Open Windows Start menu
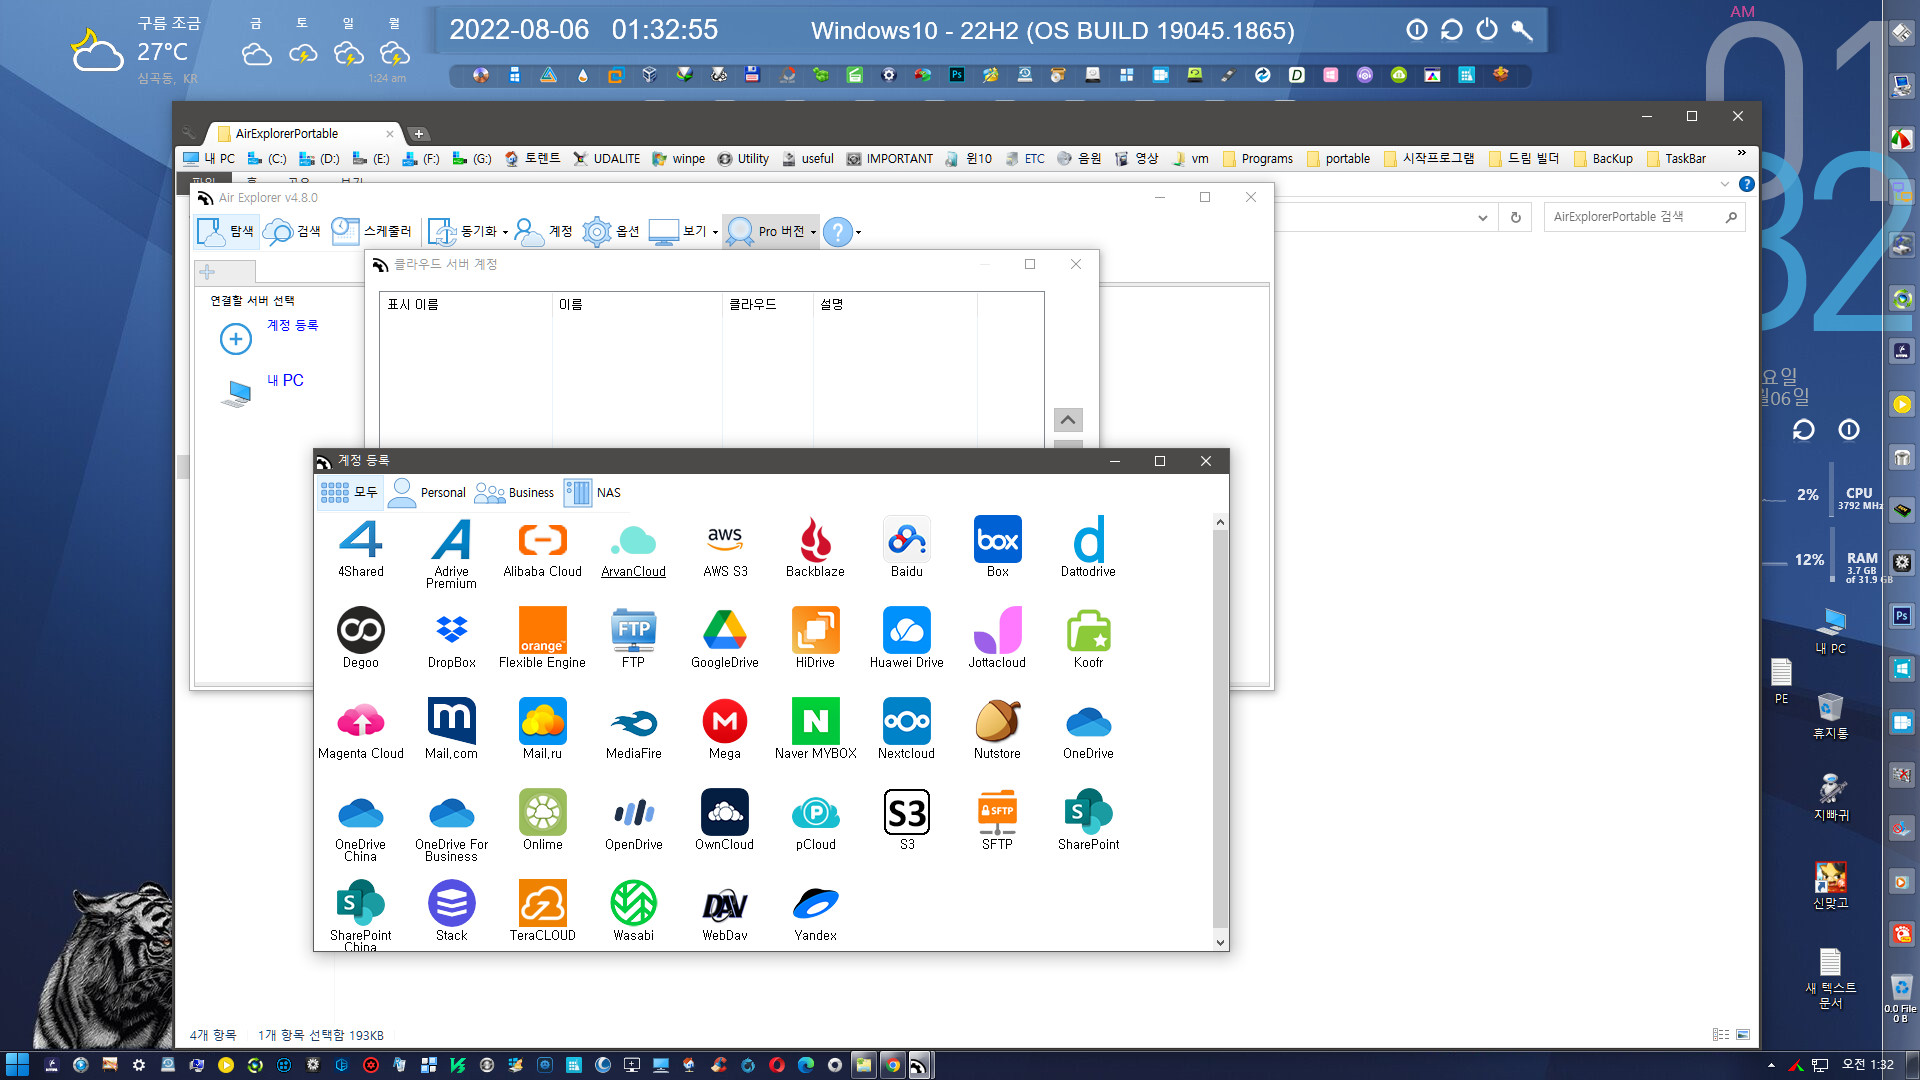 17,1065
